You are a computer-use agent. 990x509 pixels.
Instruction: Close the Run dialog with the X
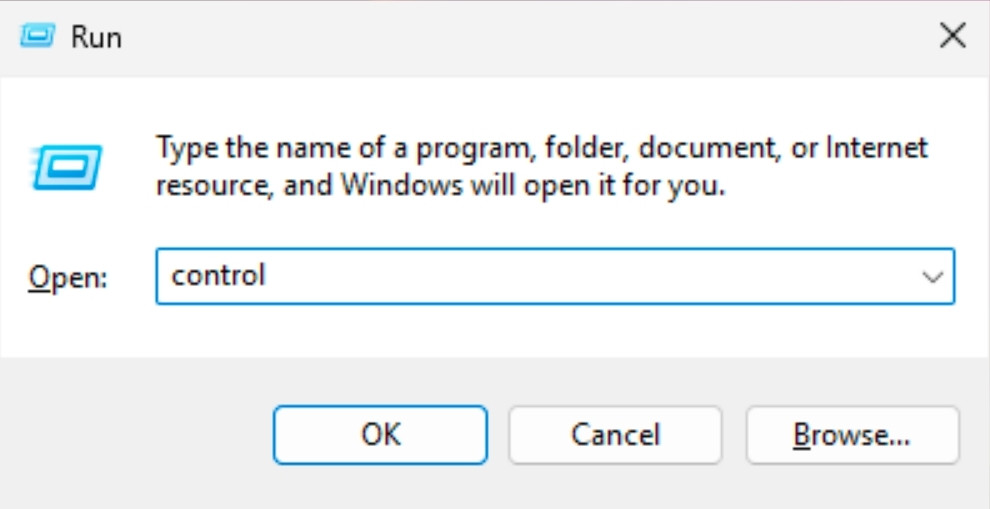click(952, 37)
